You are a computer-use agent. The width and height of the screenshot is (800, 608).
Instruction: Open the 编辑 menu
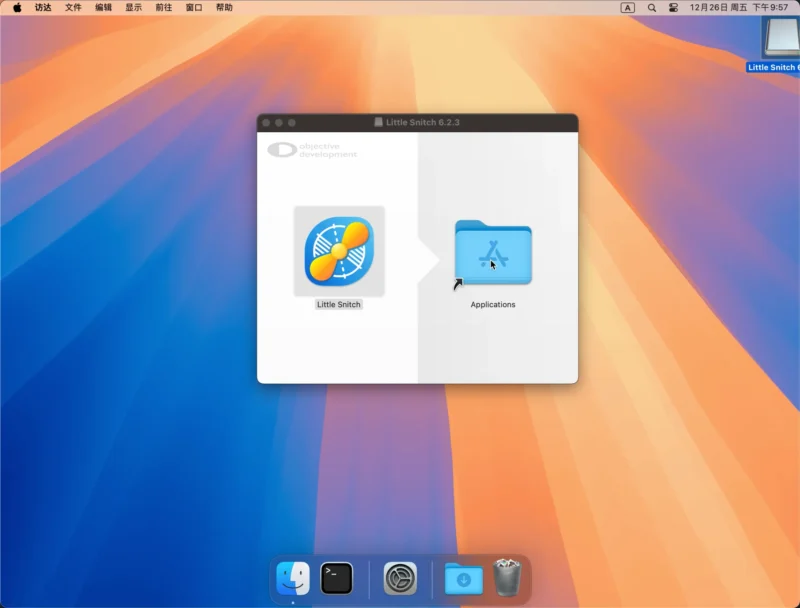(104, 7)
